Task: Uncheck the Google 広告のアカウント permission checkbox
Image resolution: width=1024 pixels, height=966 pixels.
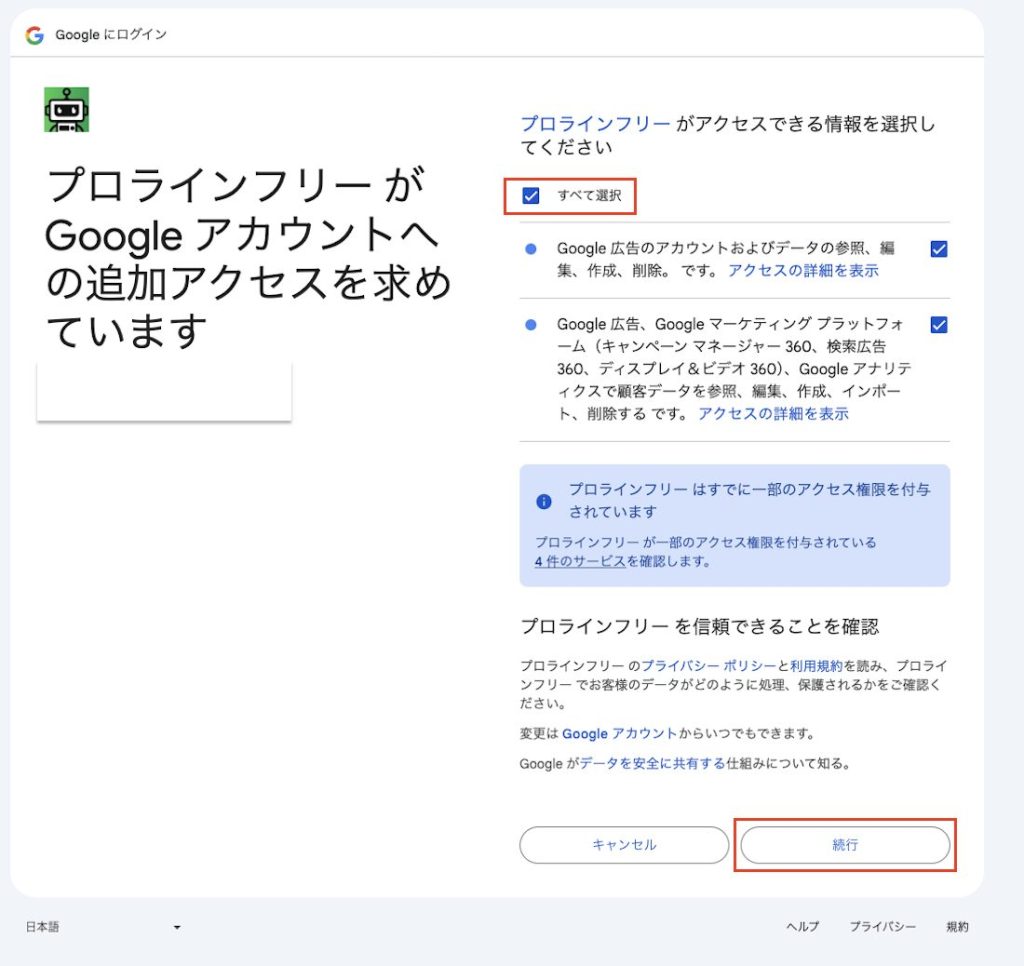Action: tap(938, 249)
